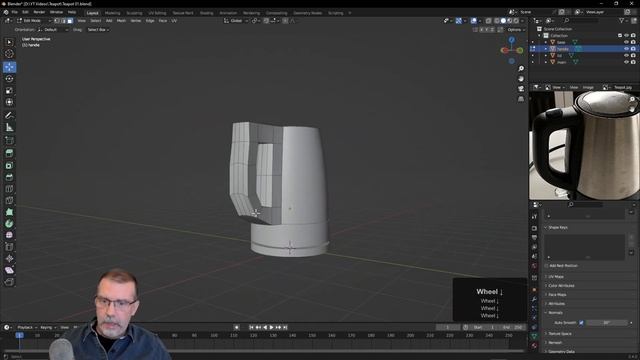Enable edge select mode in header
The width and height of the screenshot is (640, 360).
(x=64, y=20)
